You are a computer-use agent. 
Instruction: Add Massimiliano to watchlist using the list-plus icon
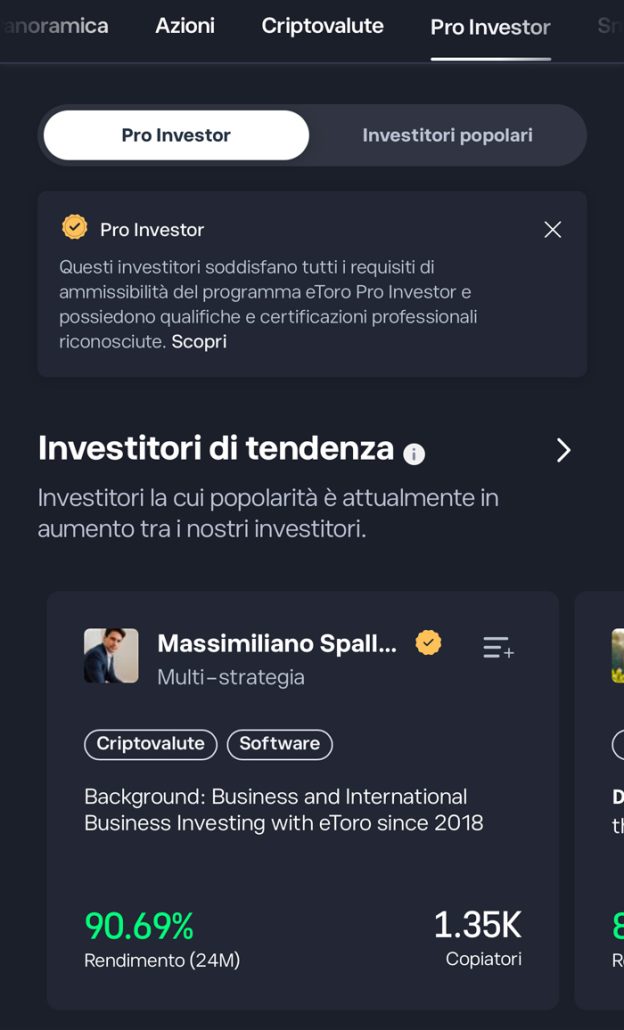coord(499,648)
